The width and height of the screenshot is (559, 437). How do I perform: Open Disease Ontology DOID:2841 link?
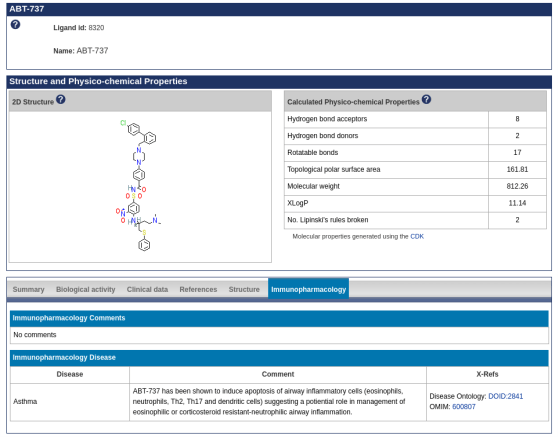click(x=505, y=396)
